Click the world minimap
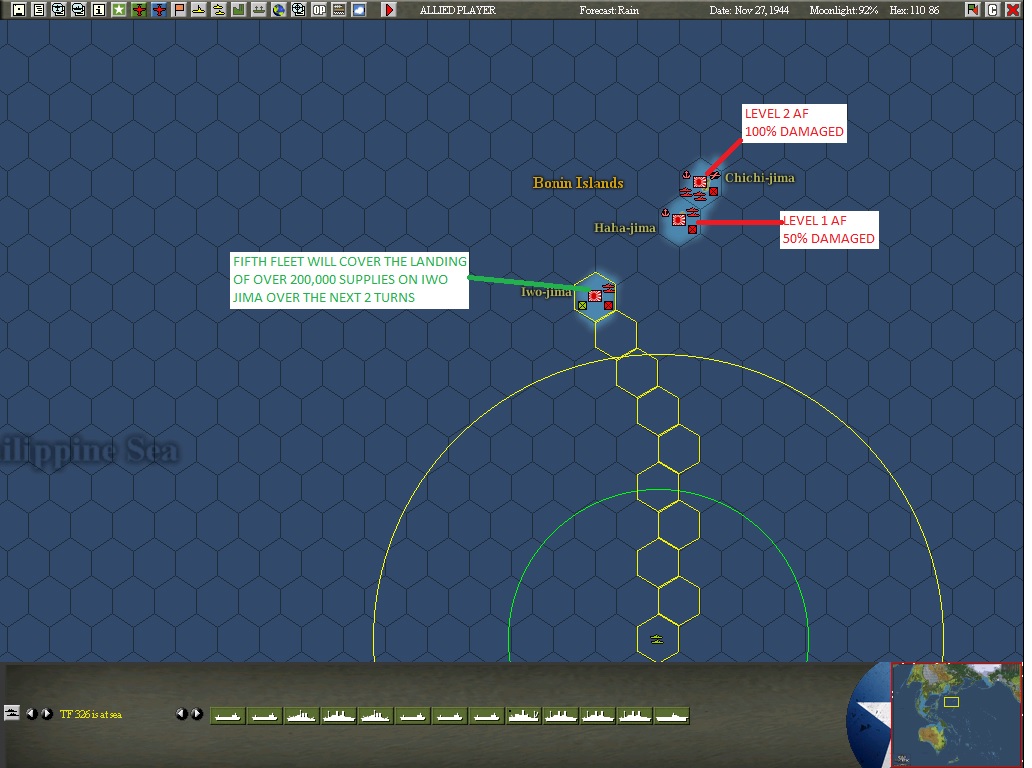 pyautogui.click(x=956, y=714)
